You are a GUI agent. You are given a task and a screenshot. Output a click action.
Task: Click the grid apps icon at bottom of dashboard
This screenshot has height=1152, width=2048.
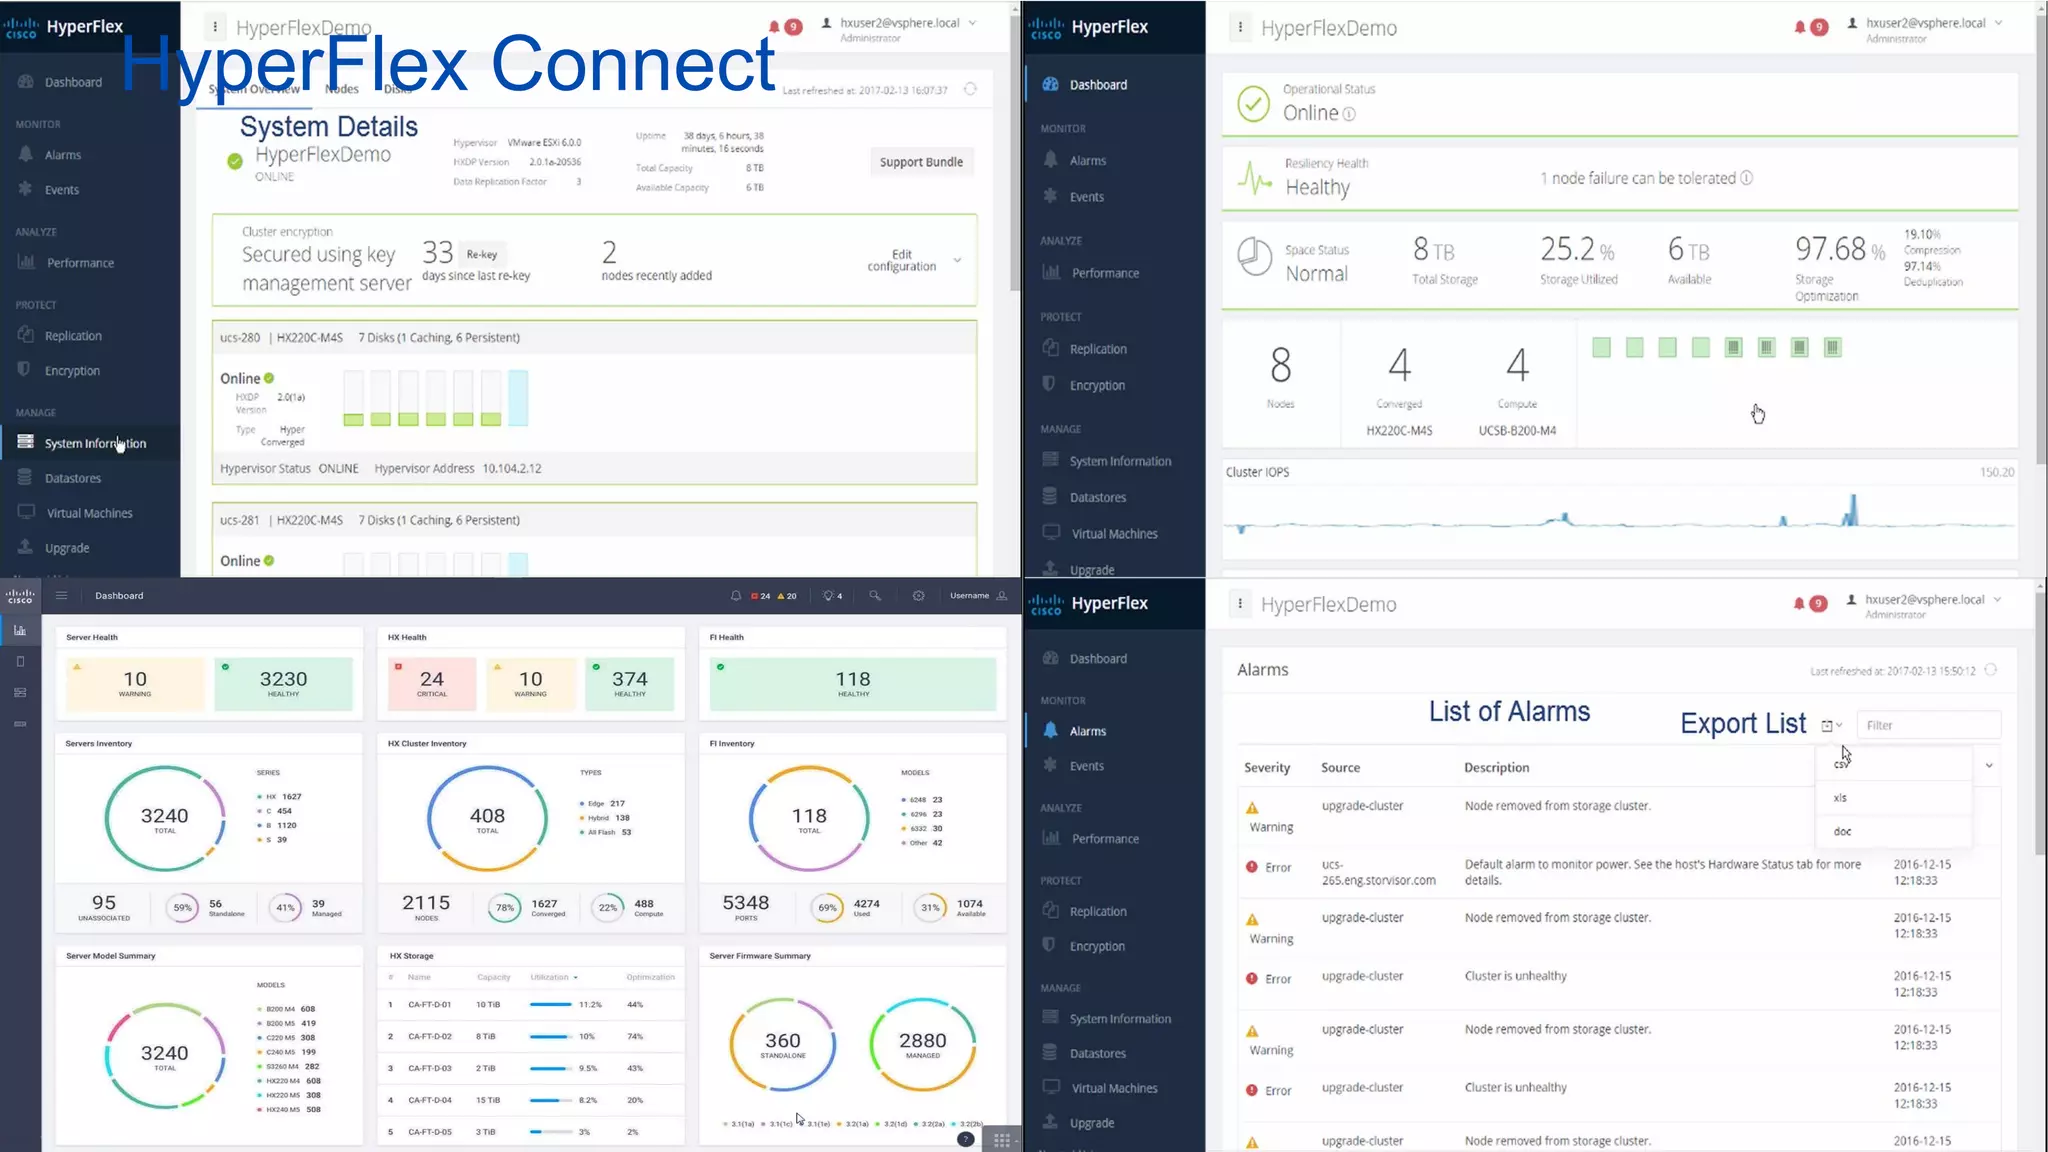pos(1001,1140)
